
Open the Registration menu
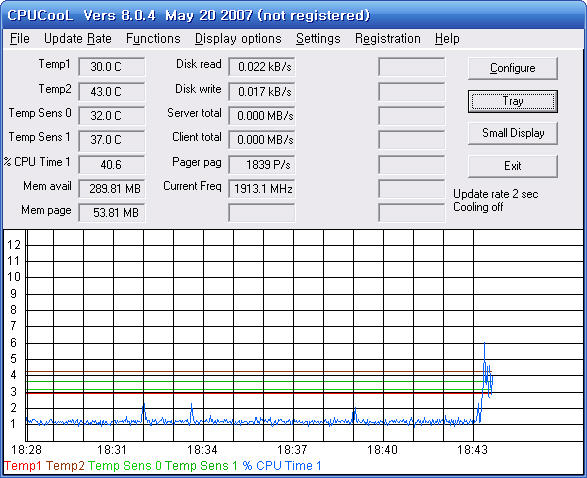pos(388,39)
